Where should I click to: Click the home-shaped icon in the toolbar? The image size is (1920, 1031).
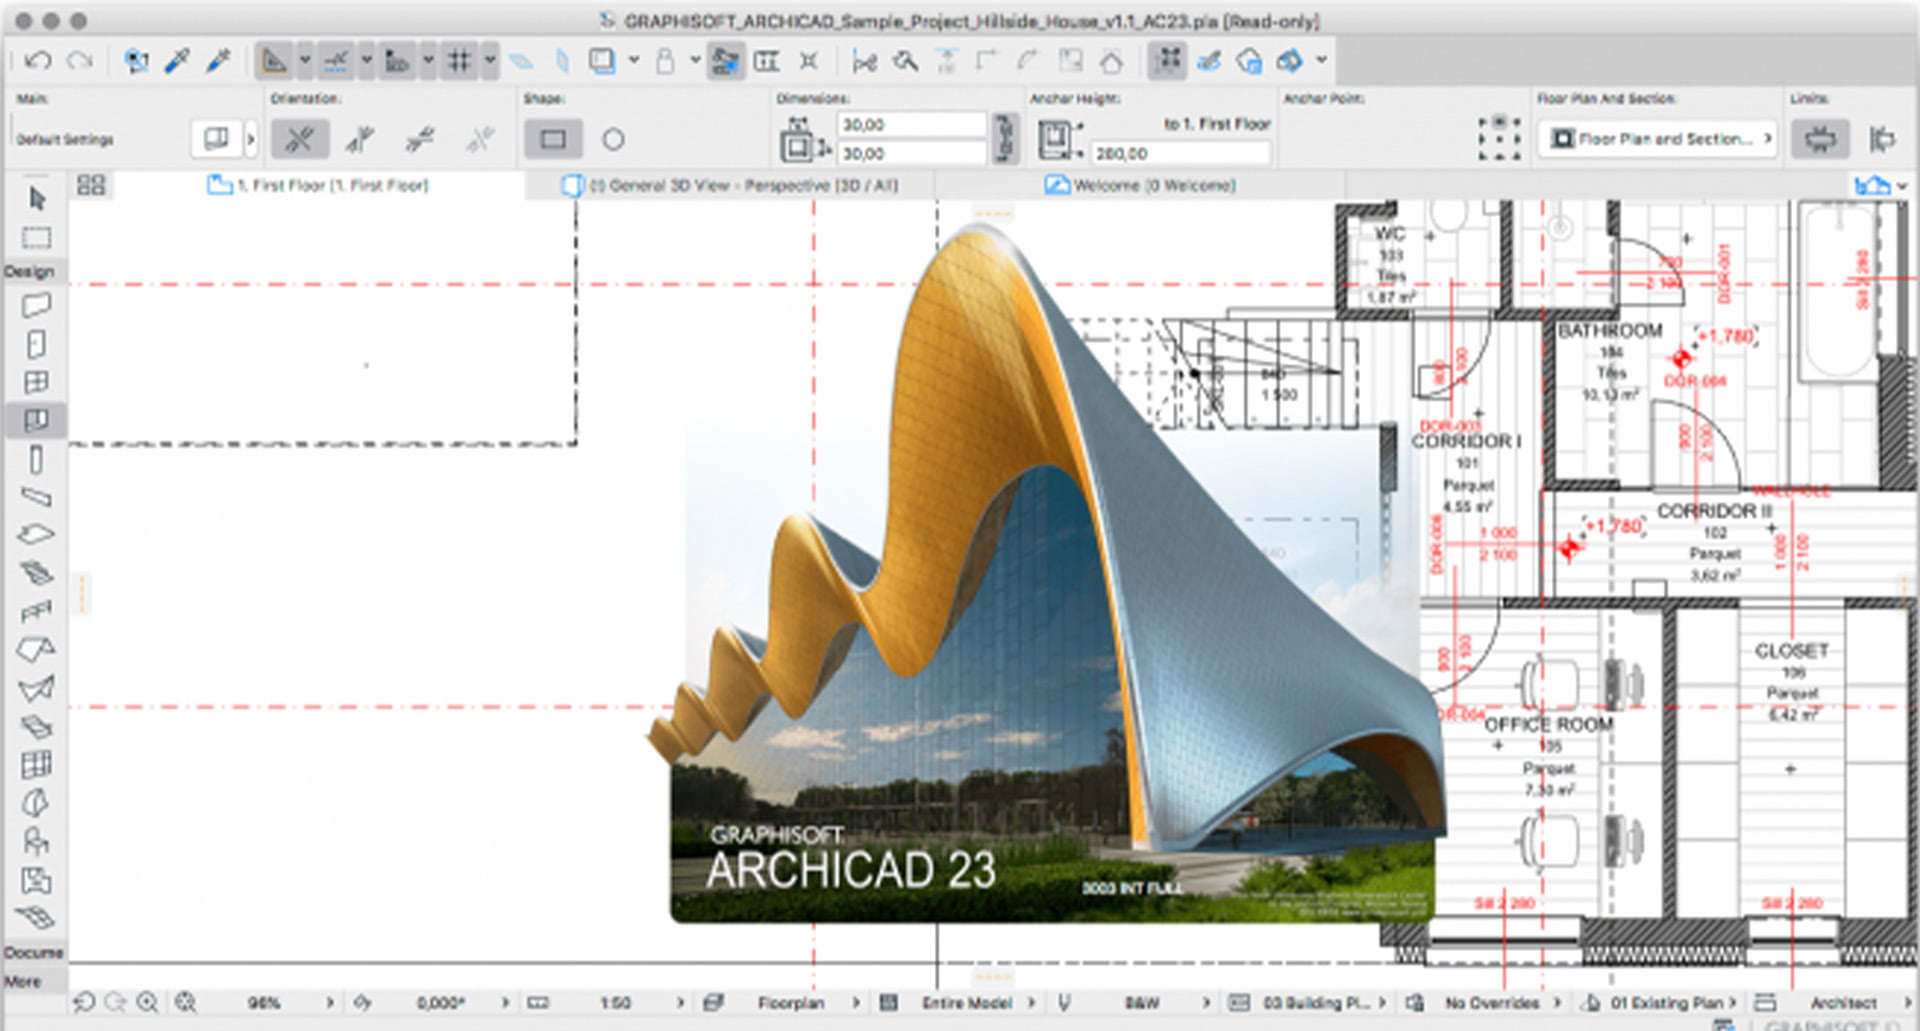point(1111,61)
